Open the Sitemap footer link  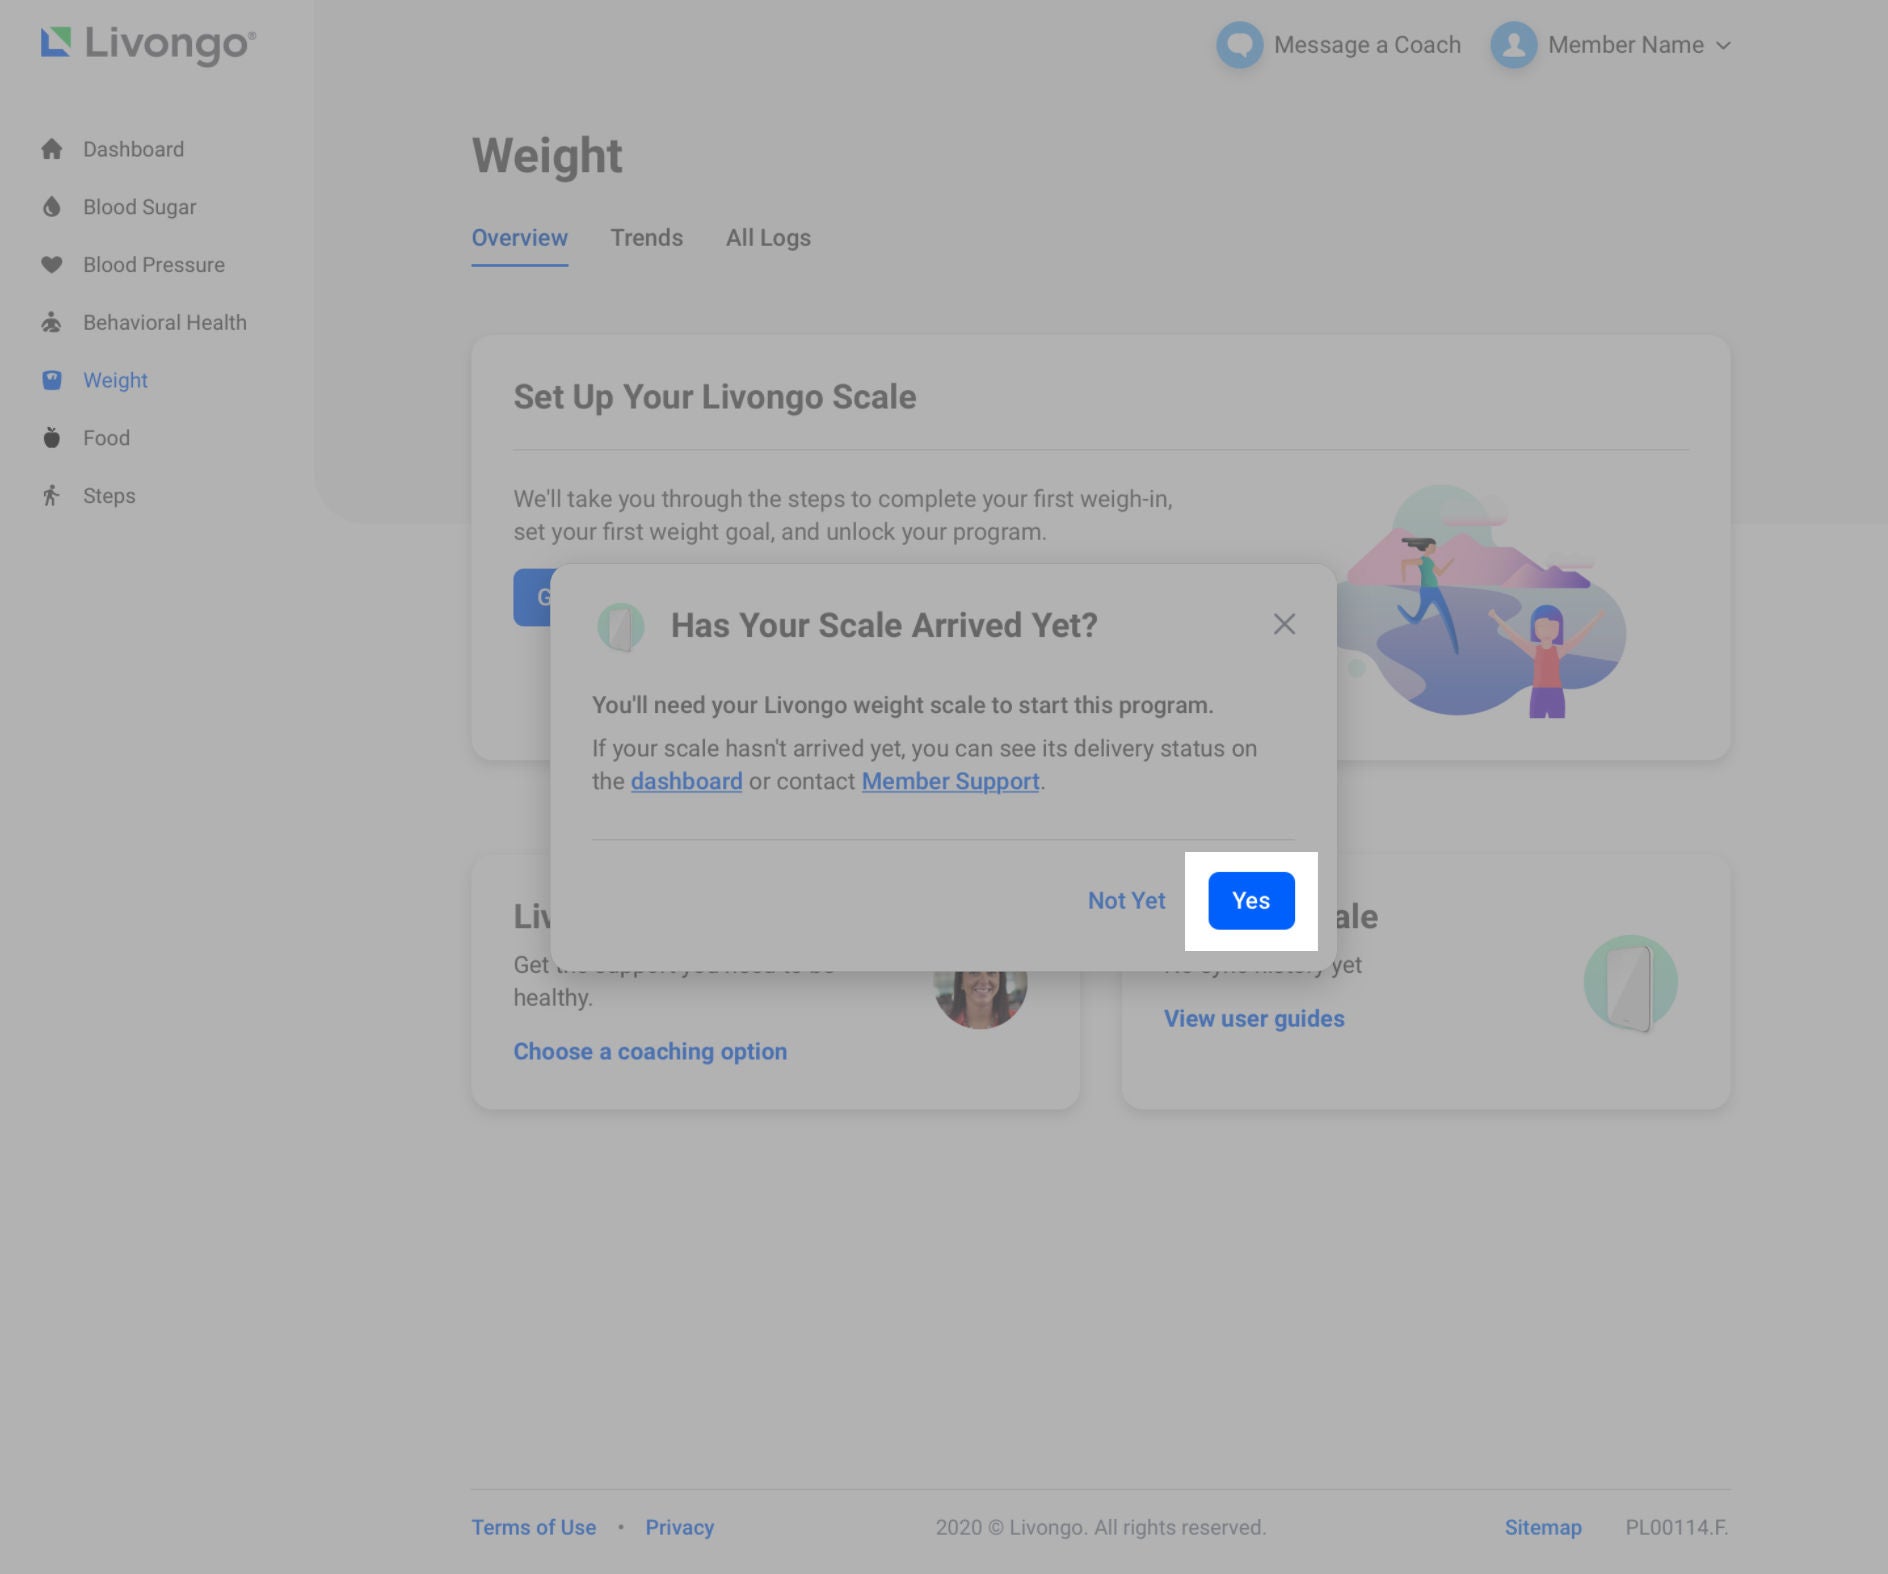click(1542, 1528)
